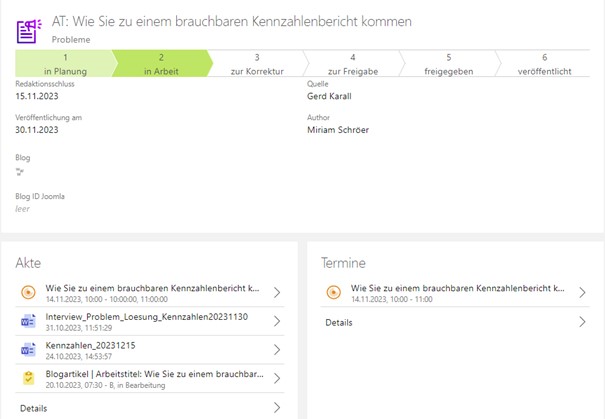
Task: Expand chevron of Kennzahlen_20231215 row
Action: click(277, 350)
